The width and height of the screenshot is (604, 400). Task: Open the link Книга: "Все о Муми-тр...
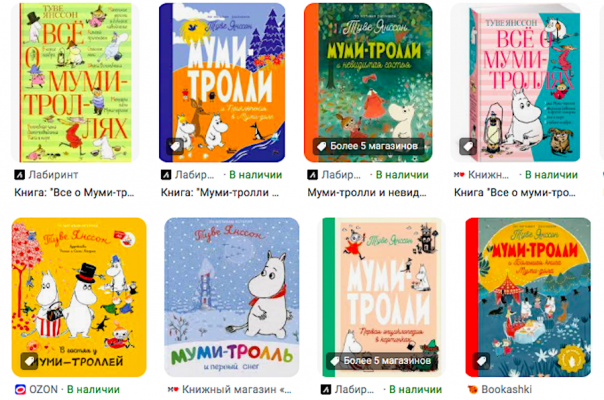pos(74,192)
